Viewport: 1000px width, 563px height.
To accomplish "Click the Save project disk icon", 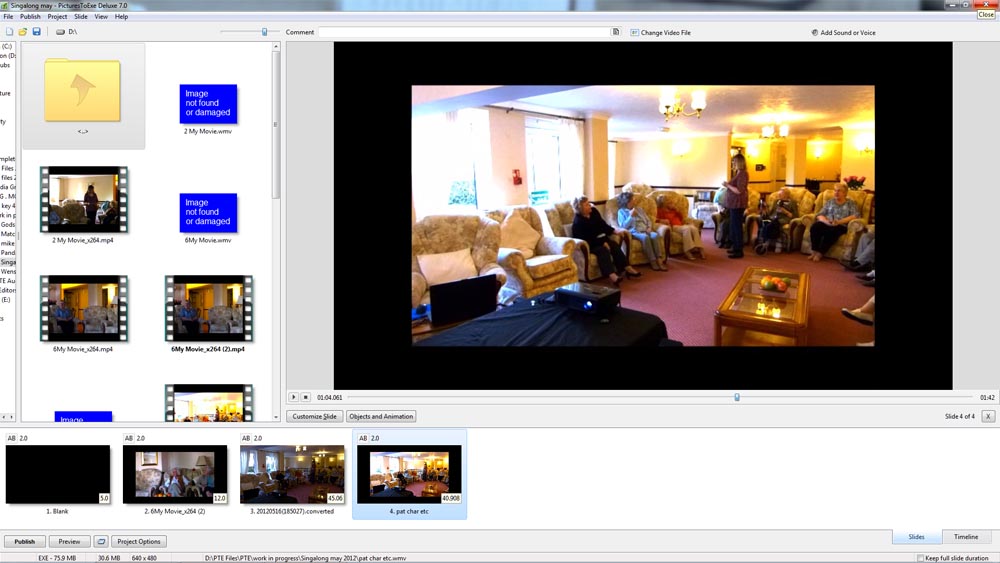I will (x=36, y=31).
